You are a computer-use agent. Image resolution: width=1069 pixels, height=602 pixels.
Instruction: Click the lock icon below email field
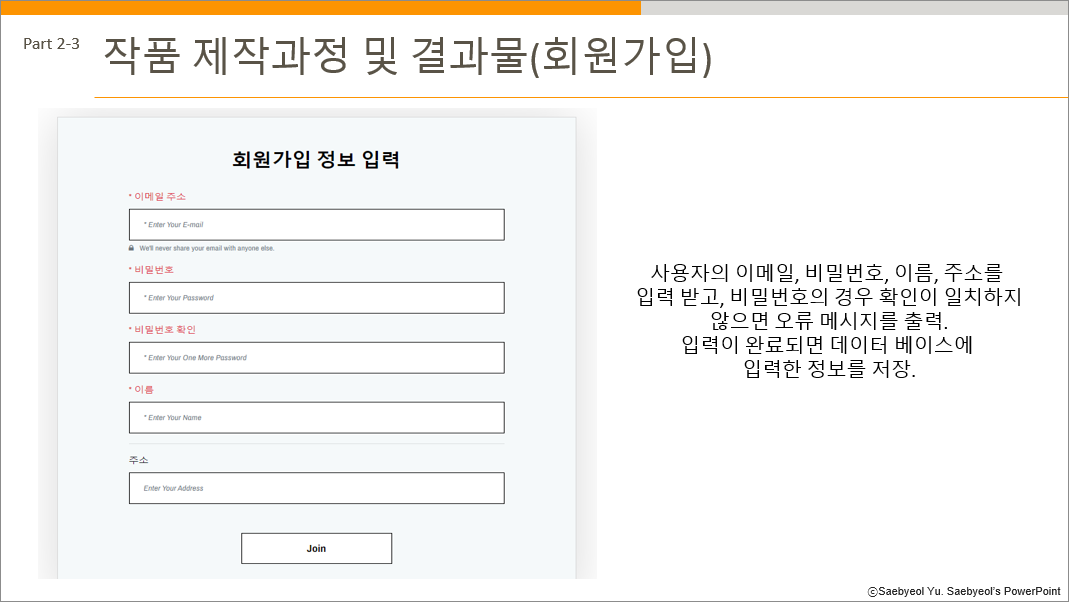tap(132, 248)
